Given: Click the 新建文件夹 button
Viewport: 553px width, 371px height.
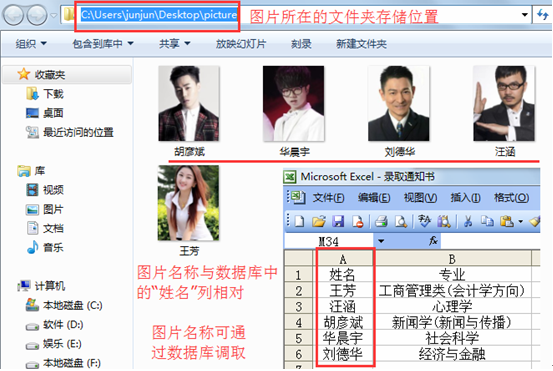Looking at the screenshot, I should tap(361, 44).
